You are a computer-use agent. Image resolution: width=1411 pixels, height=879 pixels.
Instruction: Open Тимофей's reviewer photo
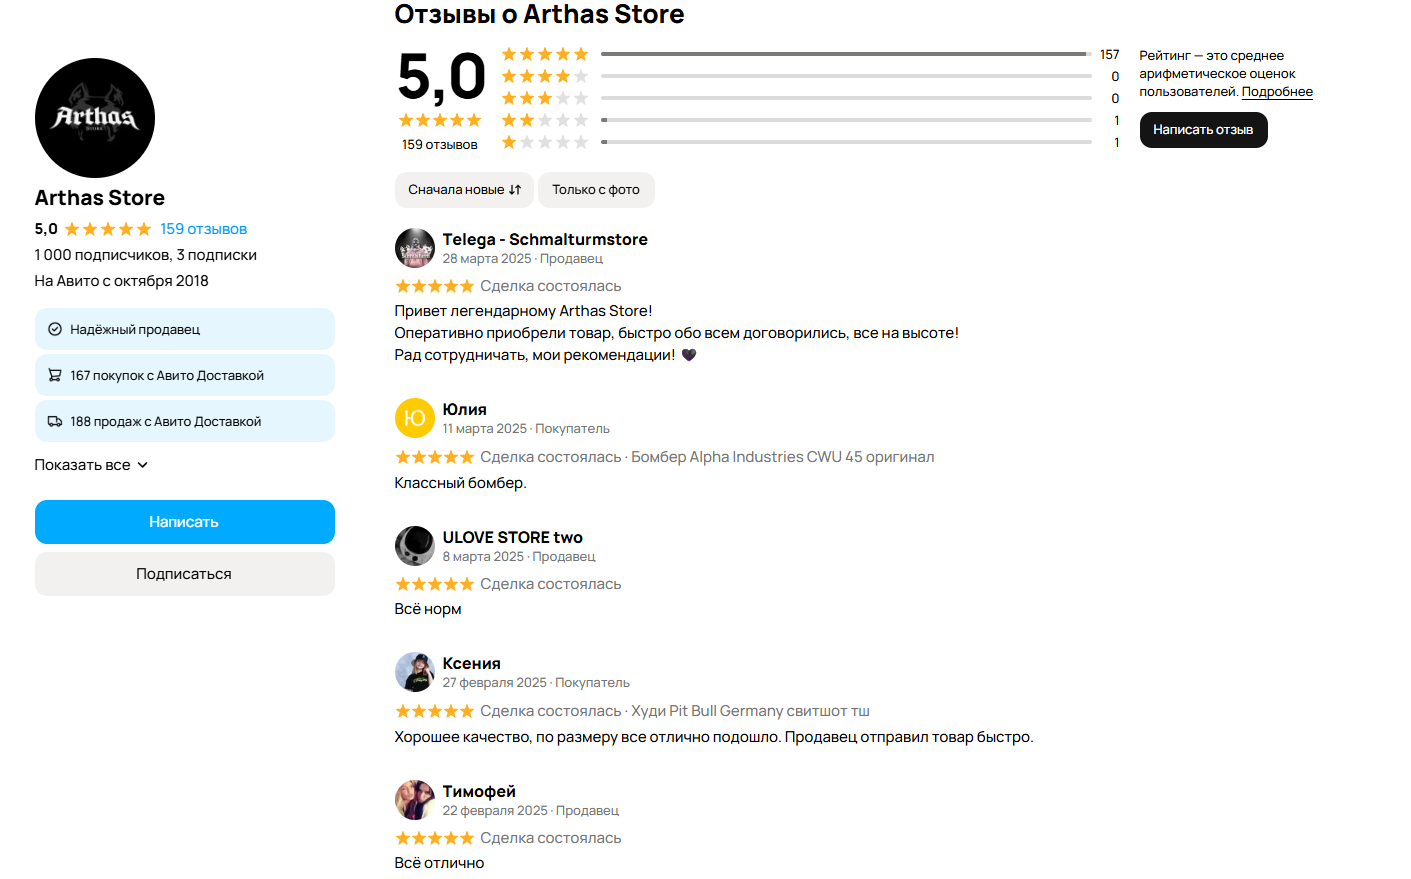click(x=414, y=800)
